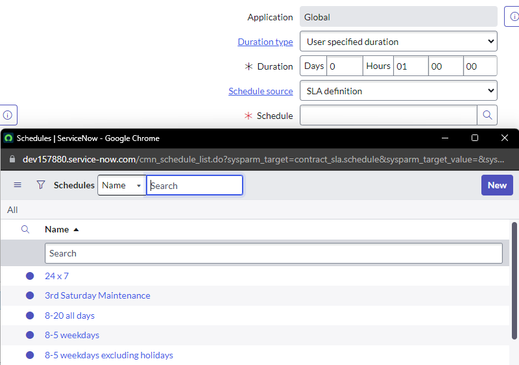Open the Schedules filter funnel icon
Image resolution: width=519 pixels, height=365 pixels.
[41, 185]
